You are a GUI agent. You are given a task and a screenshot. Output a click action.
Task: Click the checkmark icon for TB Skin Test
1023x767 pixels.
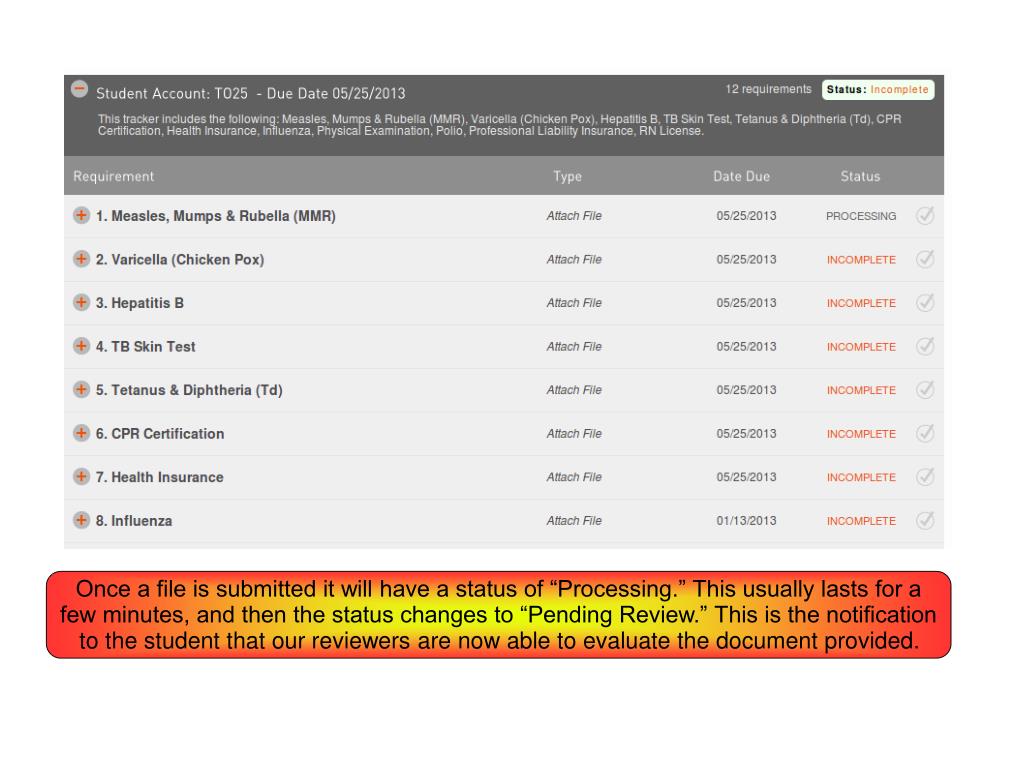click(925, 346)
